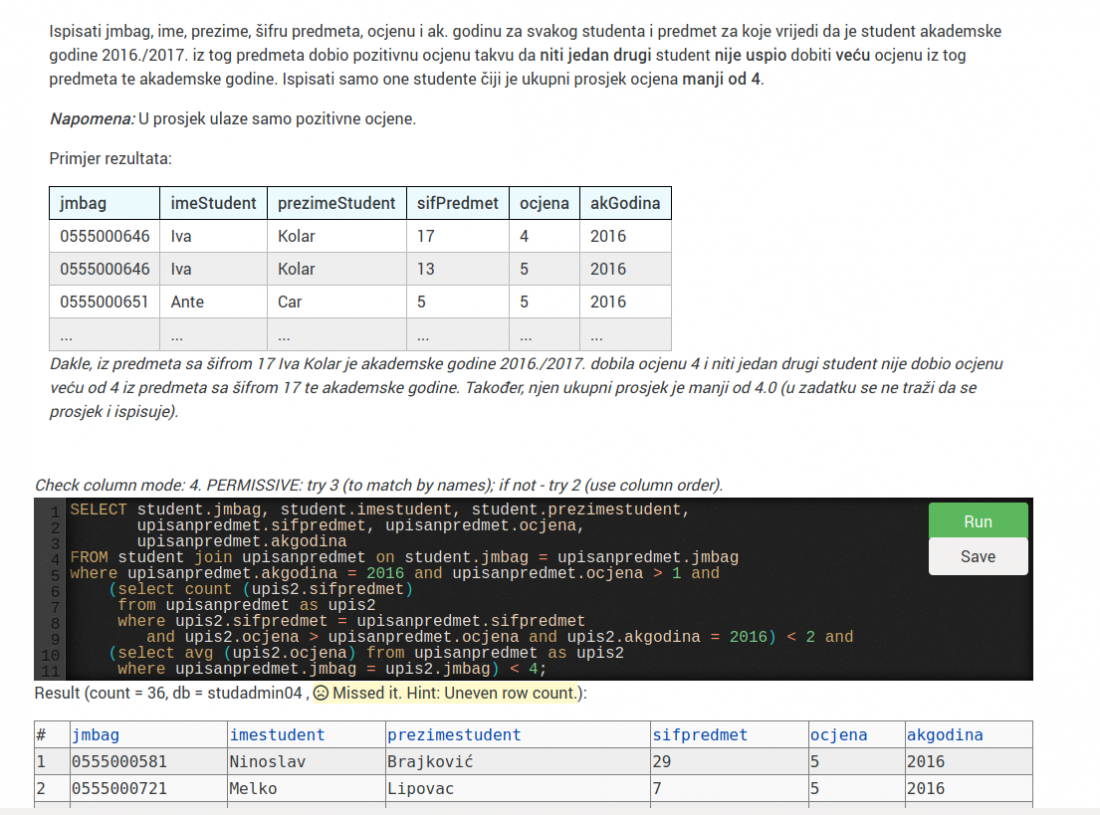Screen dimensions: 1100x815
Task: Select the imestudent result column header
Action: [x=306, y=734]
